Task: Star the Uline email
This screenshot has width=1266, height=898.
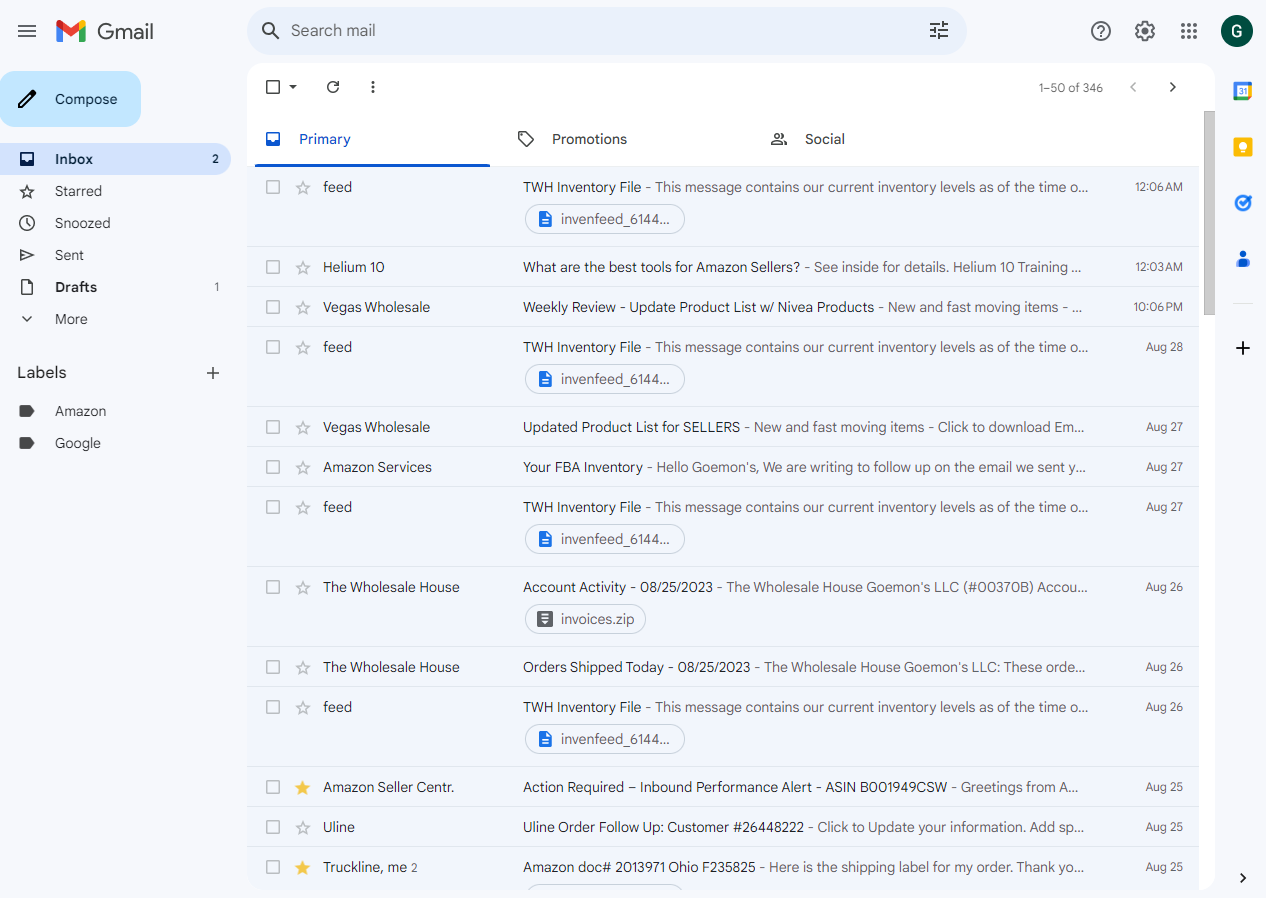Action: coord(303,827)
